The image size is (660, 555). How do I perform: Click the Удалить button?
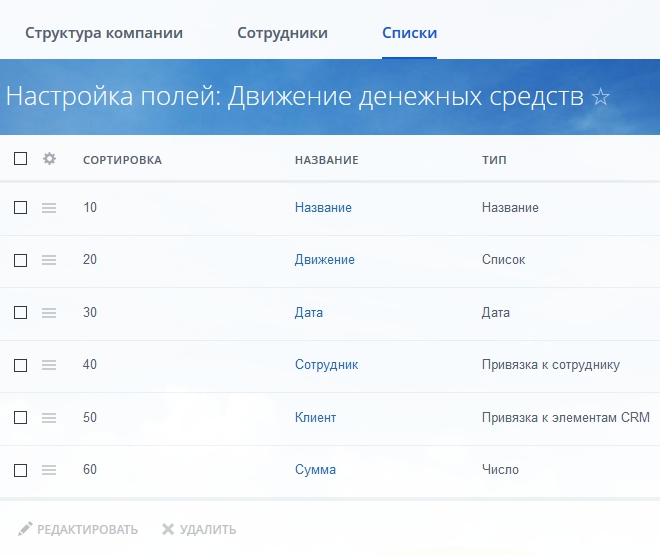tap(199, 529)
